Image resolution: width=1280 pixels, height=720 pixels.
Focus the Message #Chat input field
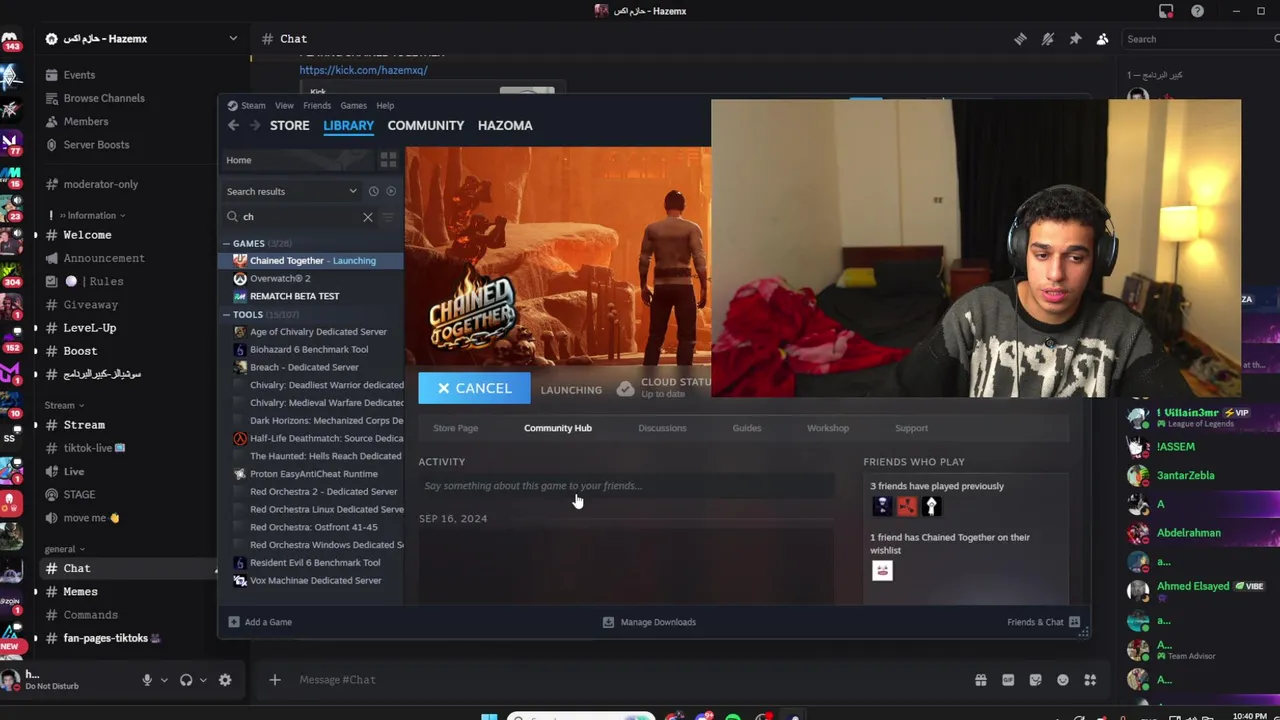pyautogui.click(x=630, y=680)
